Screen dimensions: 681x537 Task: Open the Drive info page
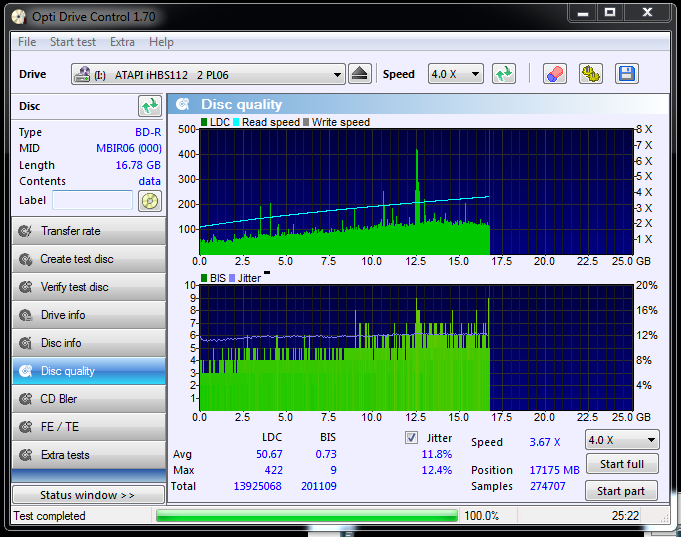[89, 315]
